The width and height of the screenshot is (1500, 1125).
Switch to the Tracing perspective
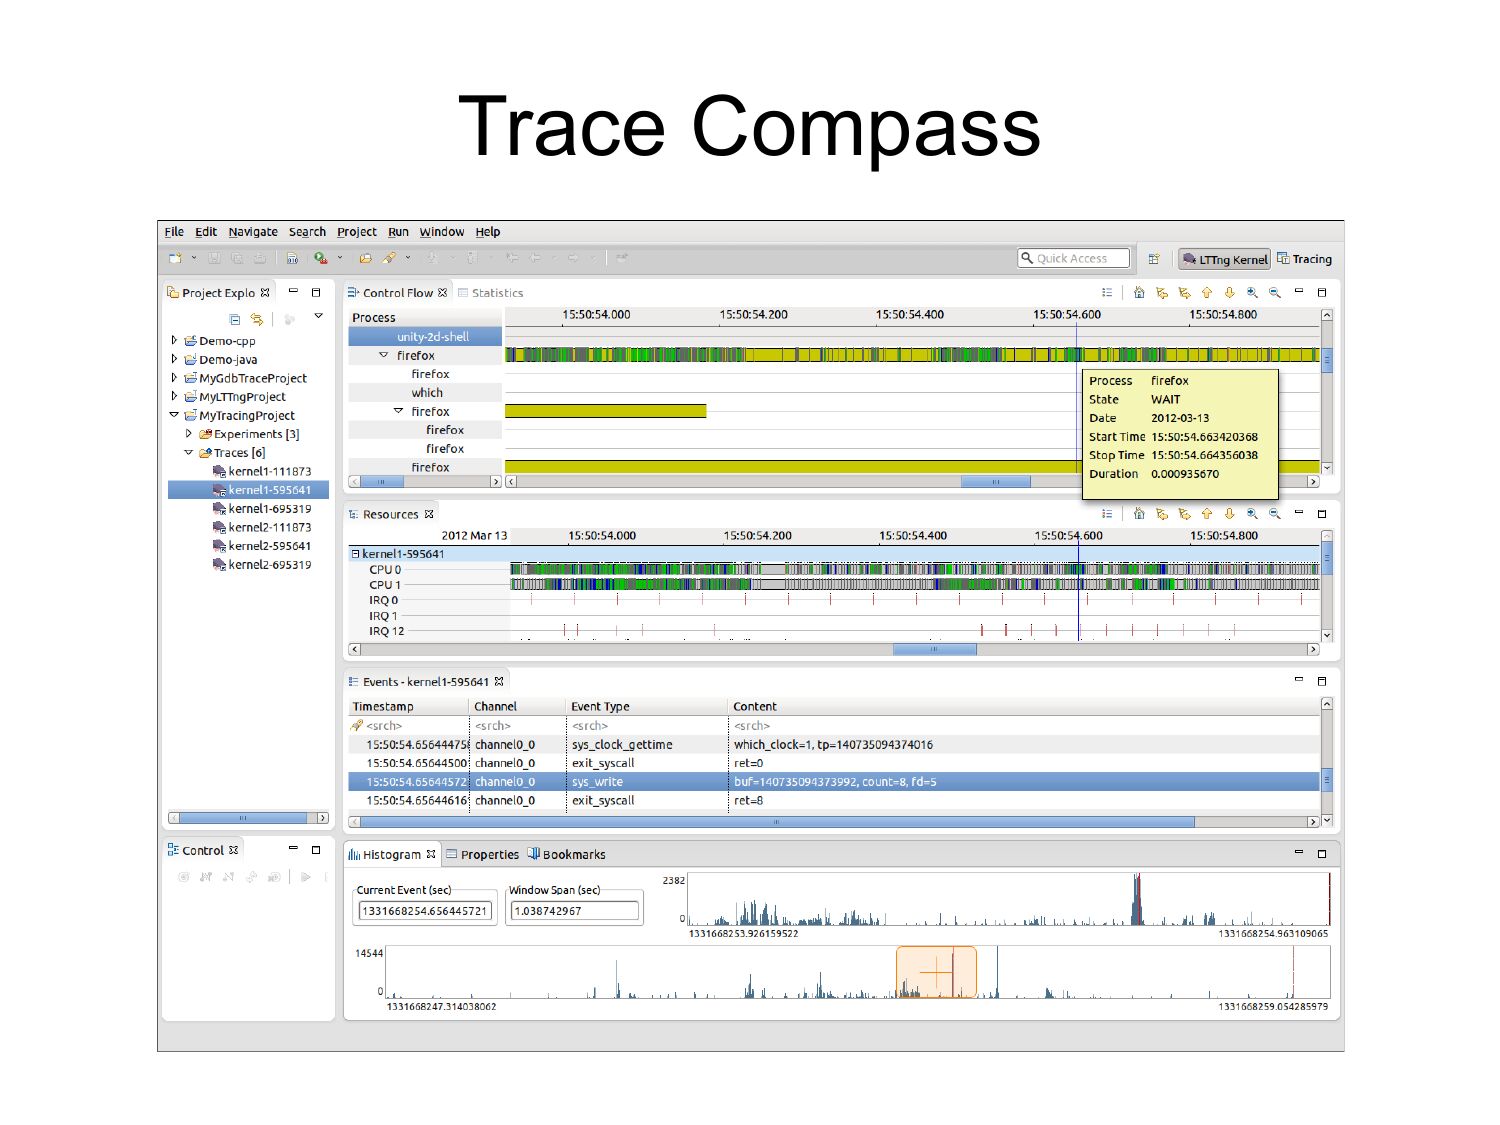click(1304, 259)
